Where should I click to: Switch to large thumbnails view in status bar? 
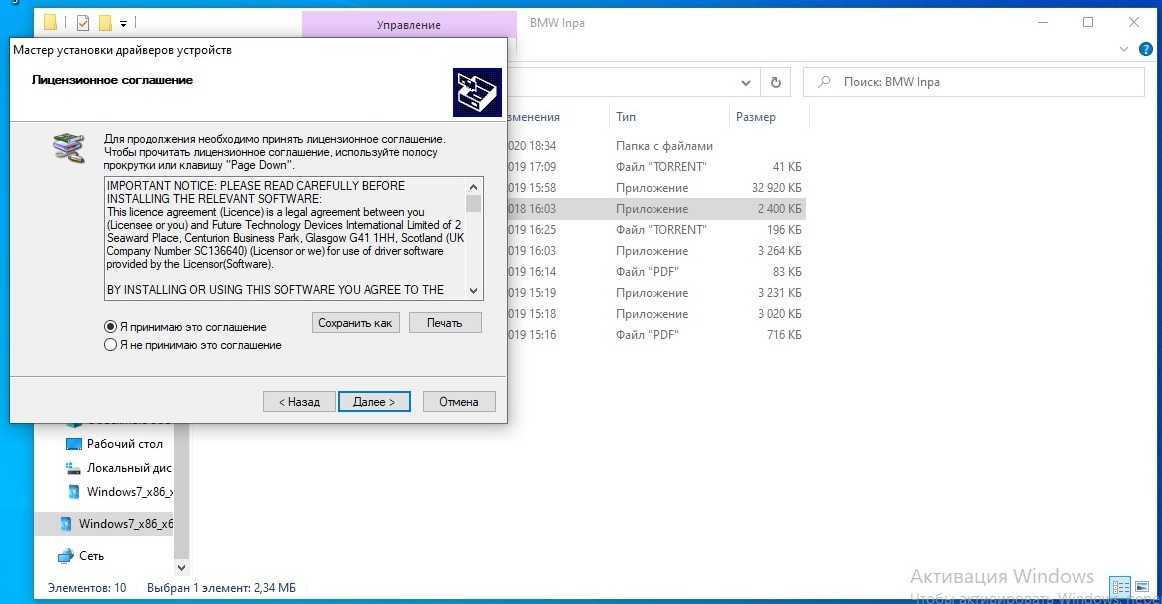1141,587
